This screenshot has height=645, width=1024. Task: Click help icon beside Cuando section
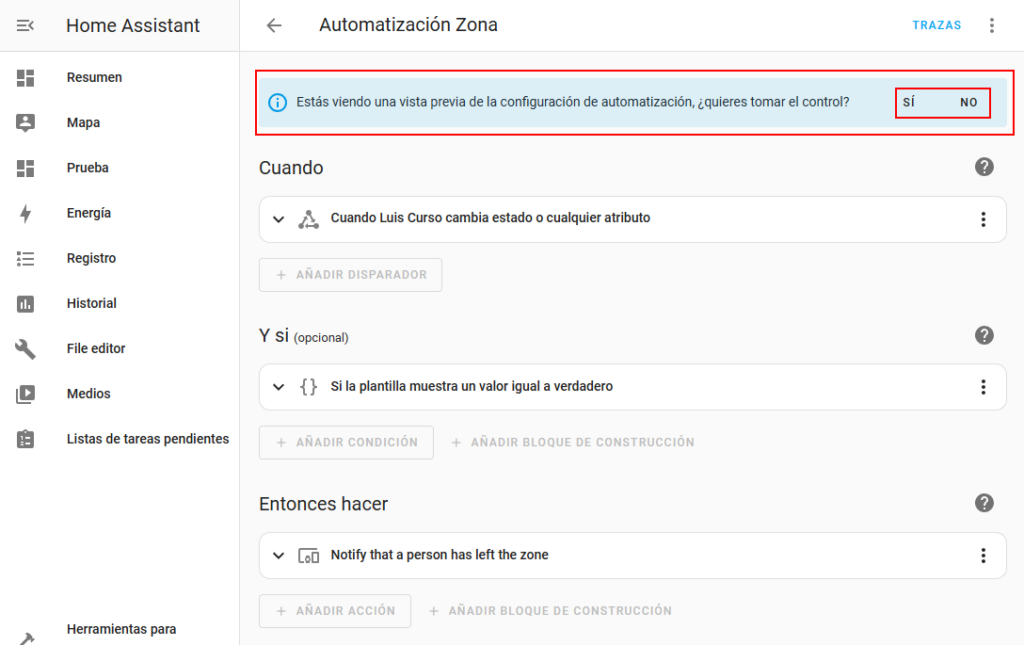pyautogui.click(x=984, y=167)
